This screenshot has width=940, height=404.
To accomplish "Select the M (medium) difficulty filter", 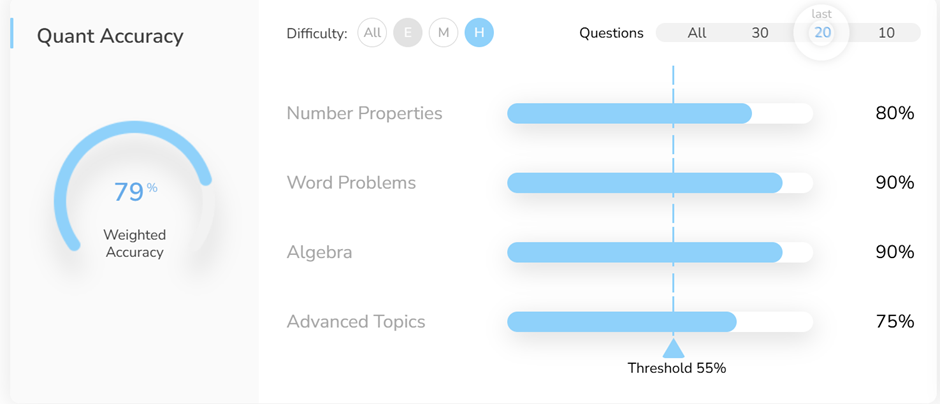I will click(x=443, y=33).
